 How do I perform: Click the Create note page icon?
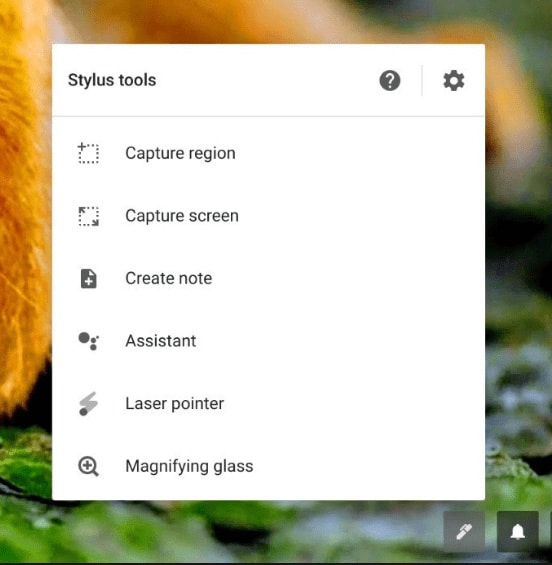tap(88, 279)
